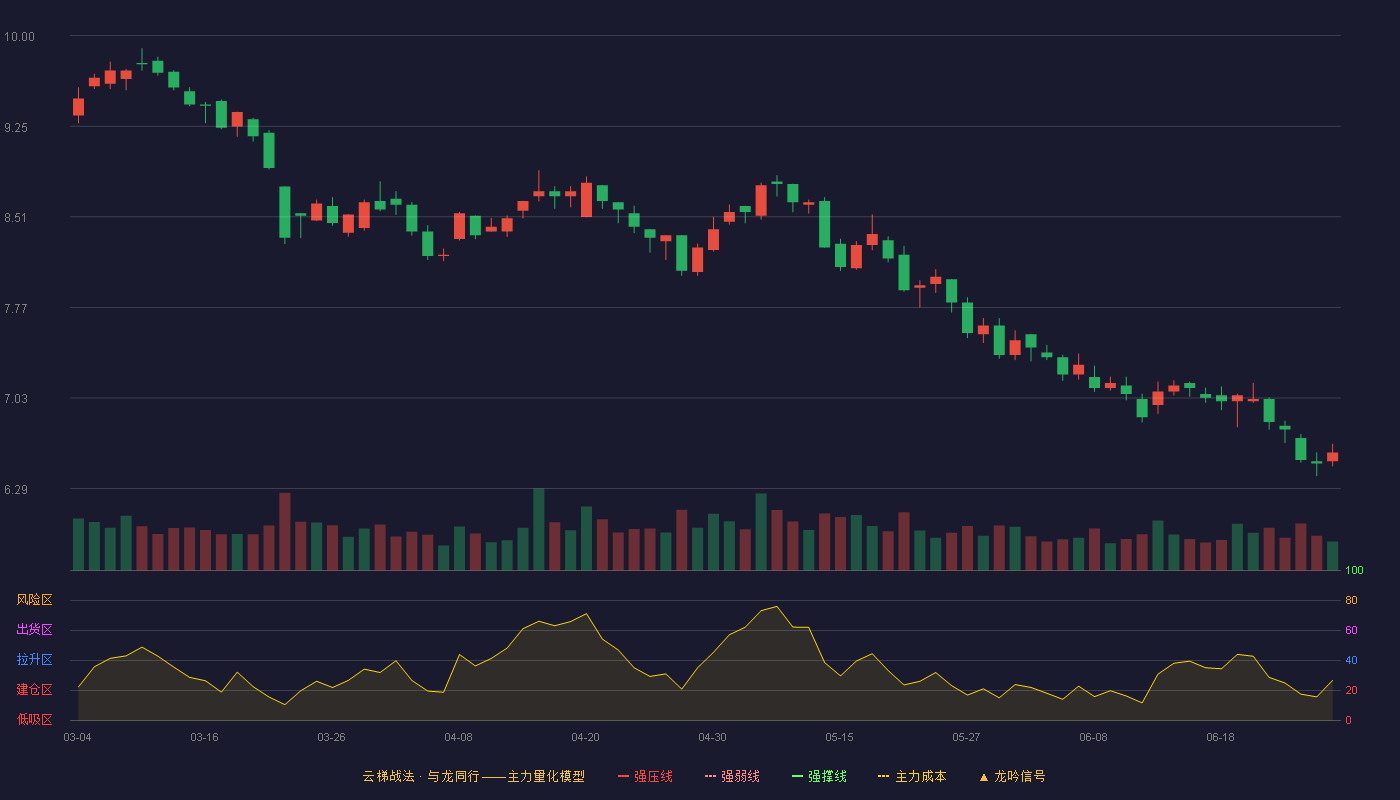
Task: Toggle the 强压线 red legend marker
Action: (x=645, y=776)
